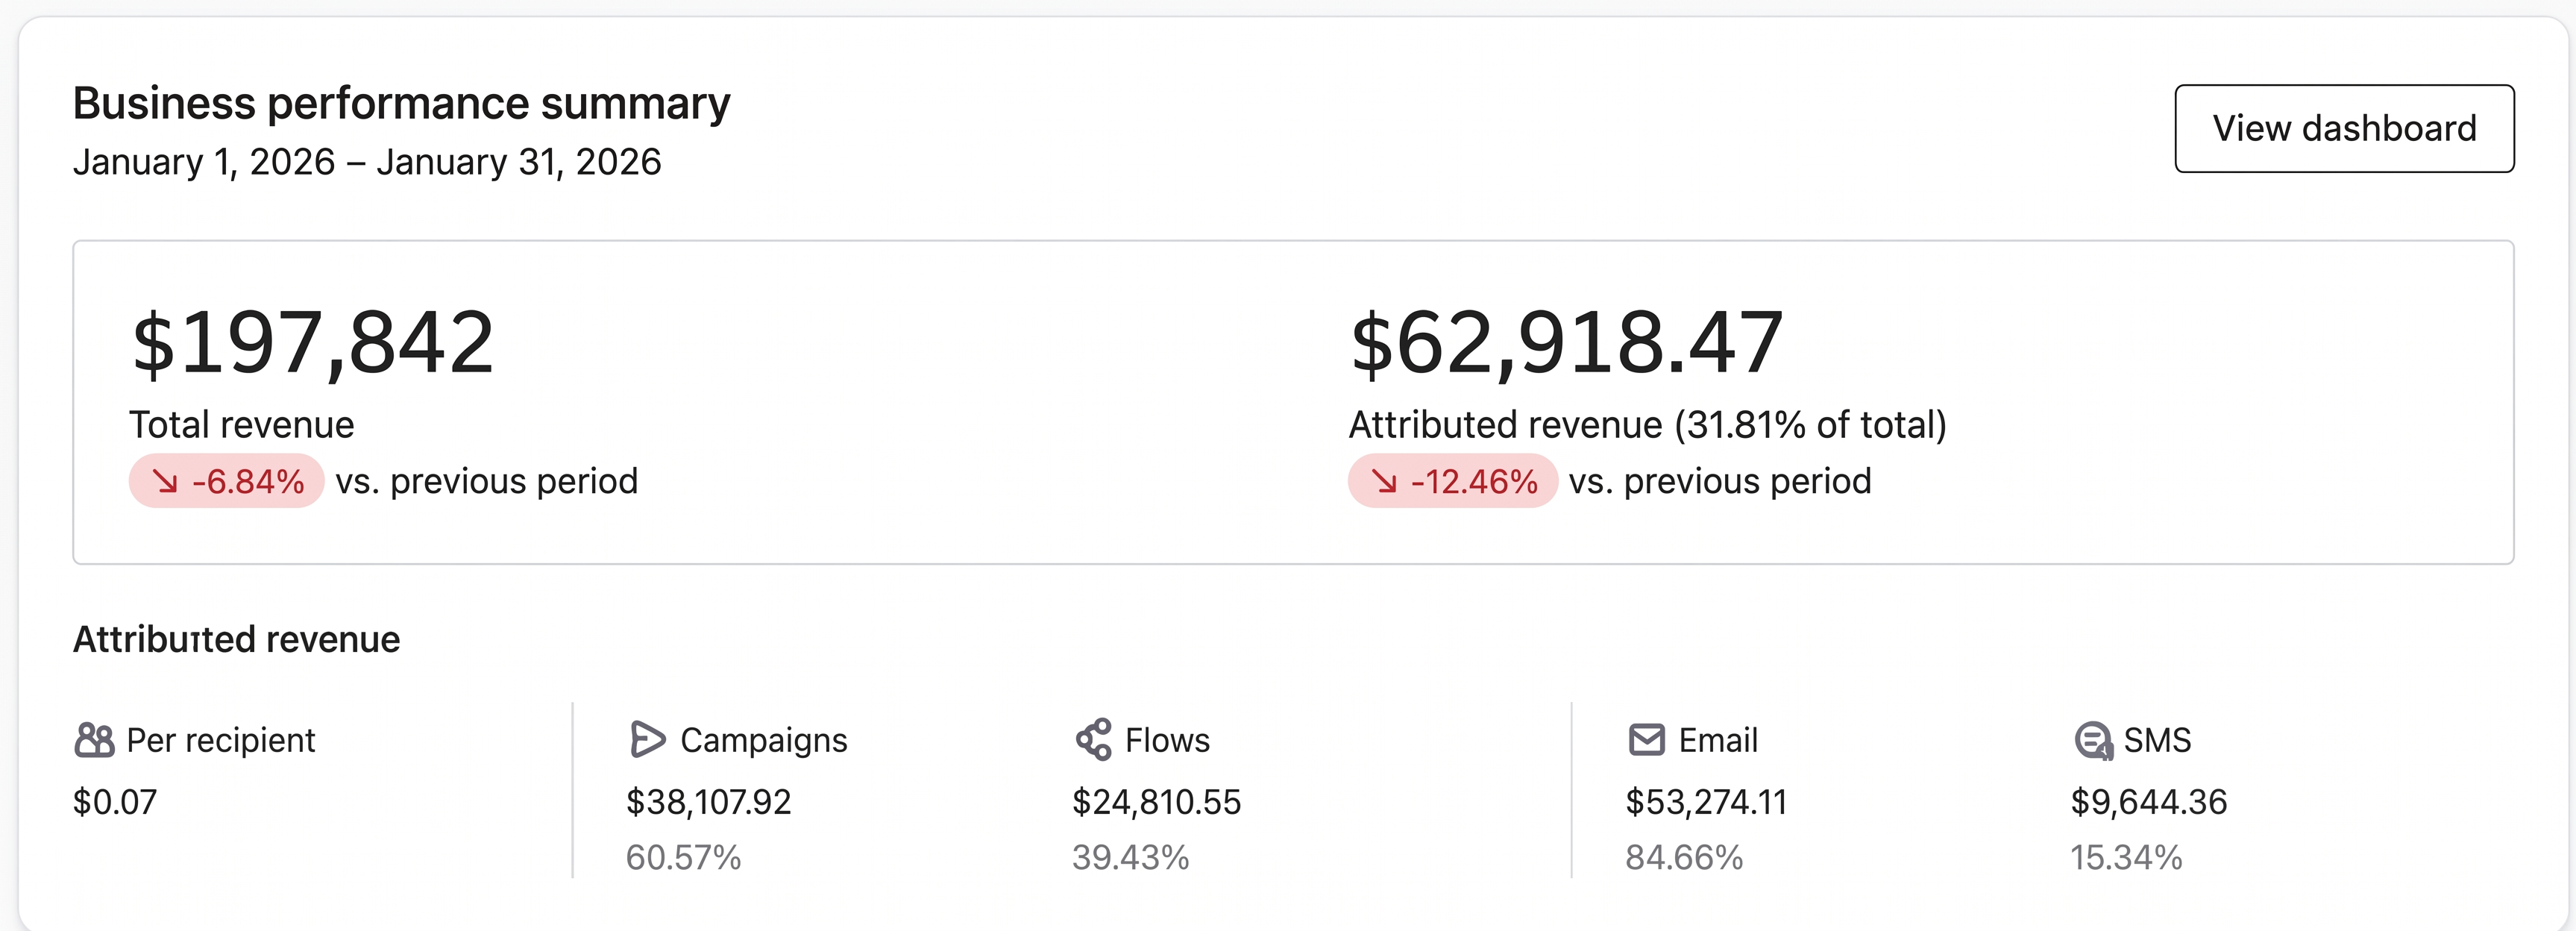Click the -12.46% change indicator badge
The image size is (2576, 931).
(1452, 481)
